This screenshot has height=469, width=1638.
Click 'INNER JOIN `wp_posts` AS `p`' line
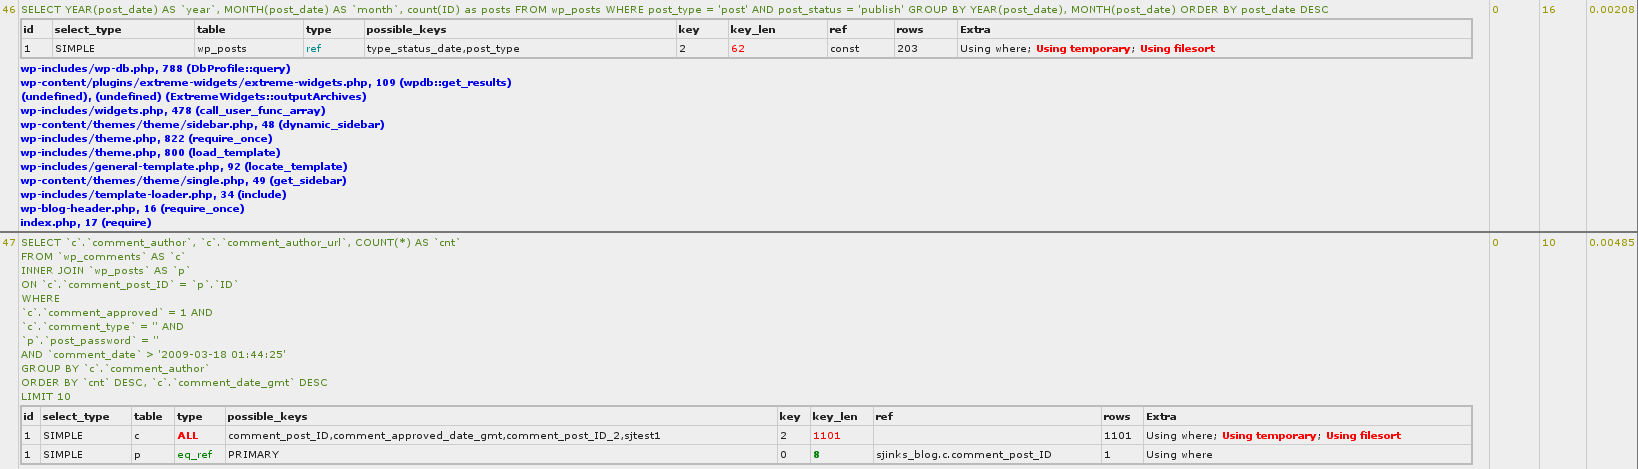click(x=105, y=271)
